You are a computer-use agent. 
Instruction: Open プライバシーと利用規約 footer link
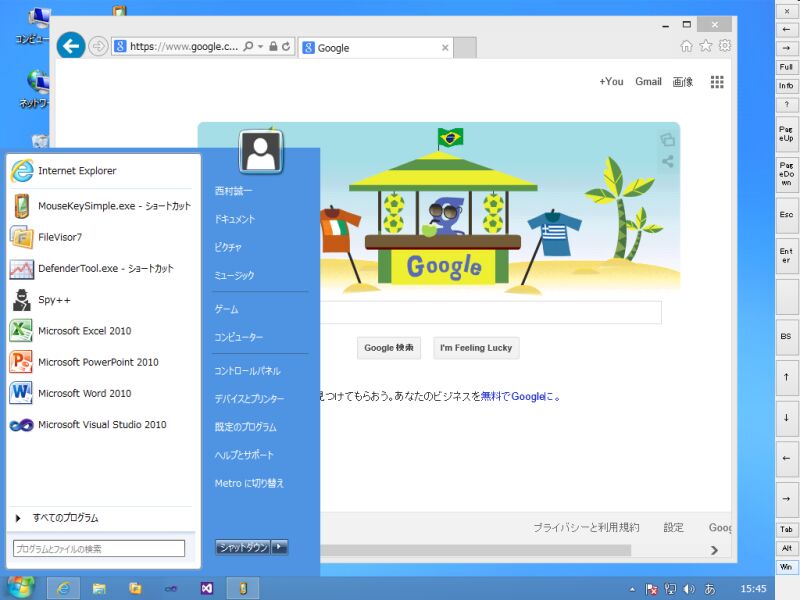(586, 528)
